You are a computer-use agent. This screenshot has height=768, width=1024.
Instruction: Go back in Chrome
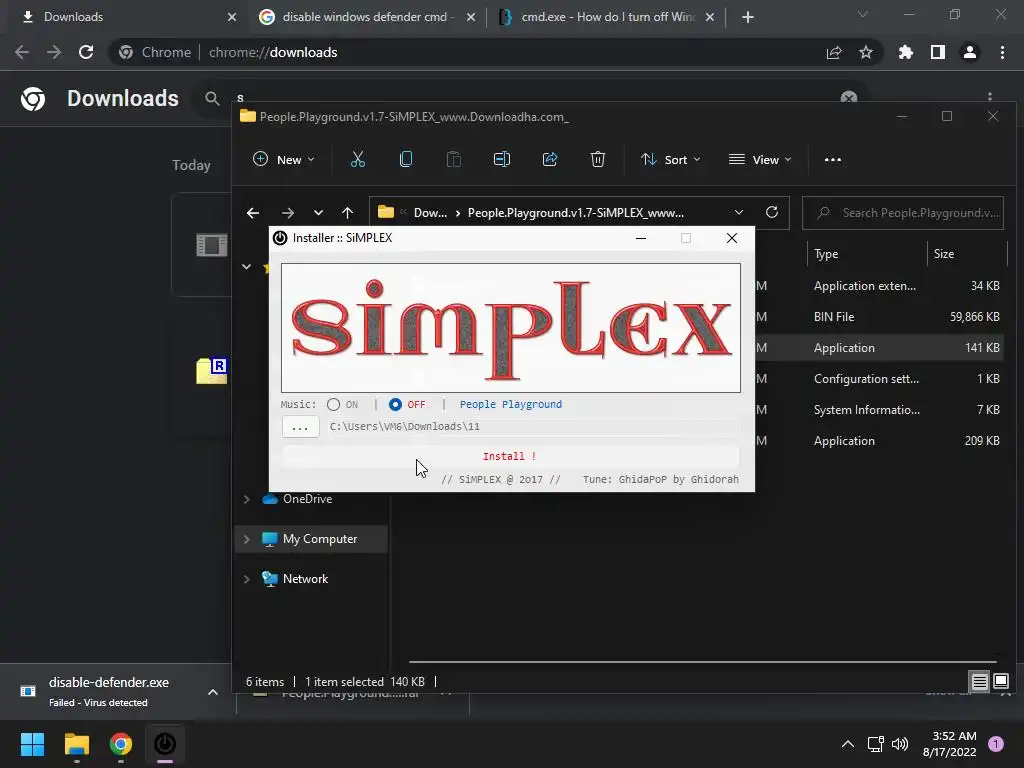pyautogui.click(x=22, y=52)
